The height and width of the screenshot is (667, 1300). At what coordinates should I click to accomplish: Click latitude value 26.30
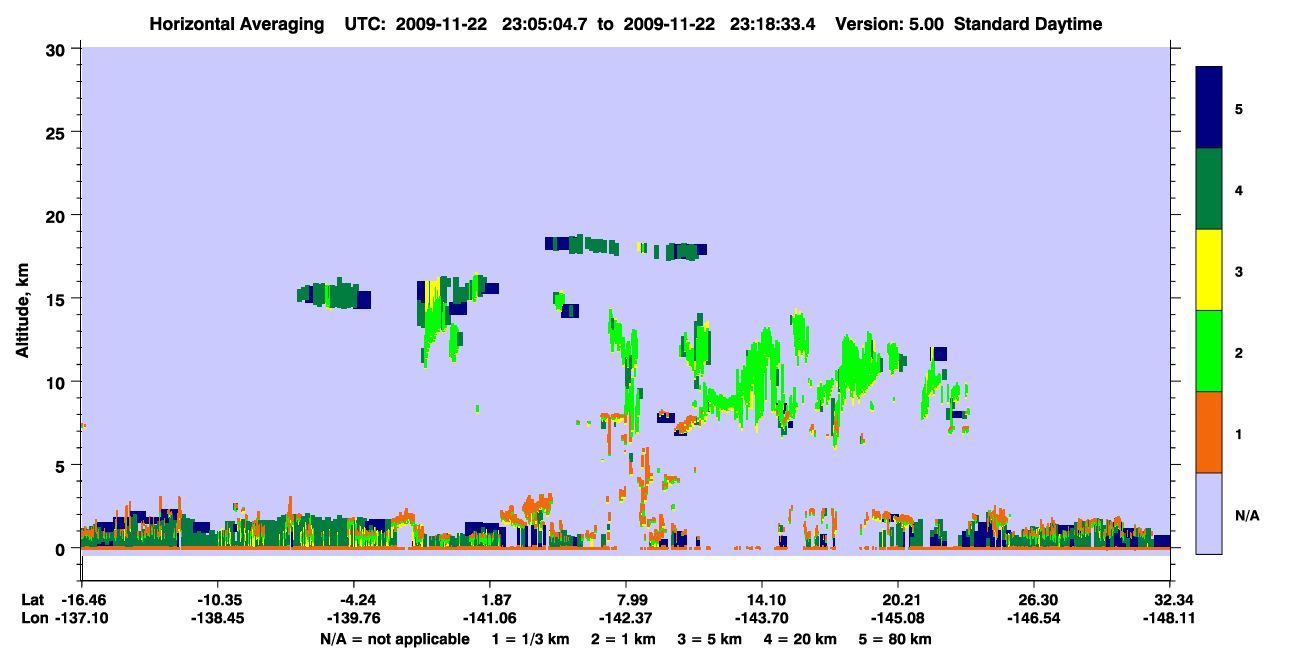pos(1033,600)
